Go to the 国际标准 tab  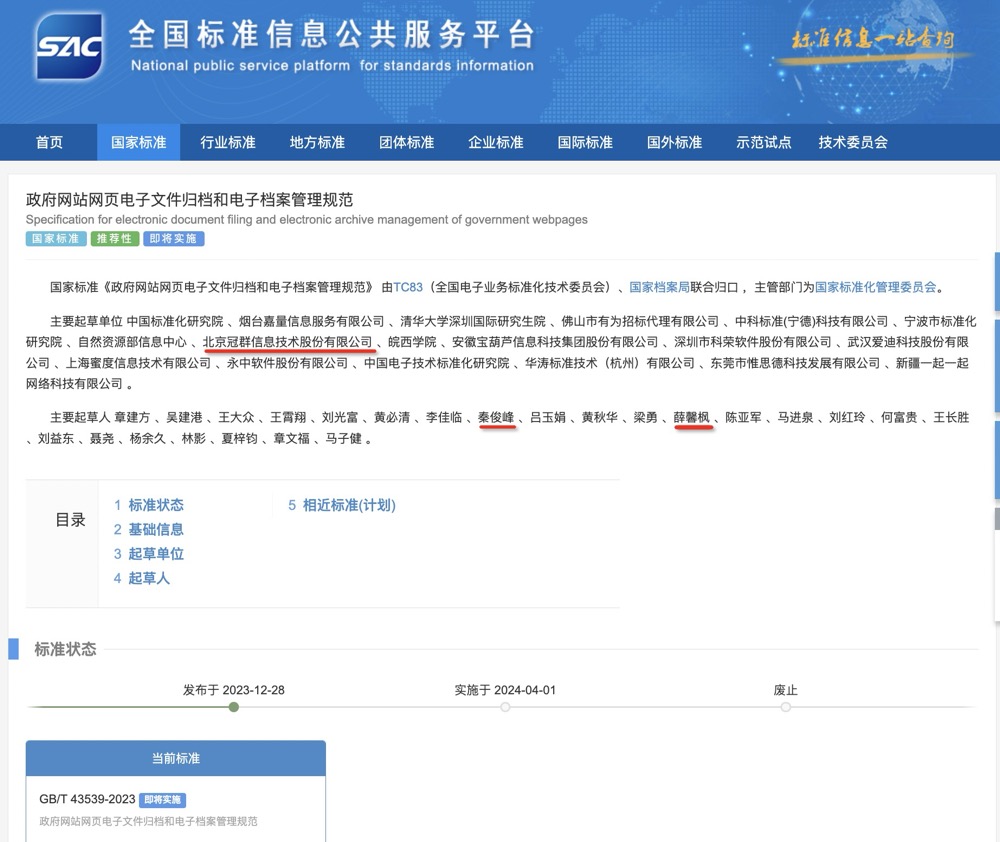[x=585, y=142]
